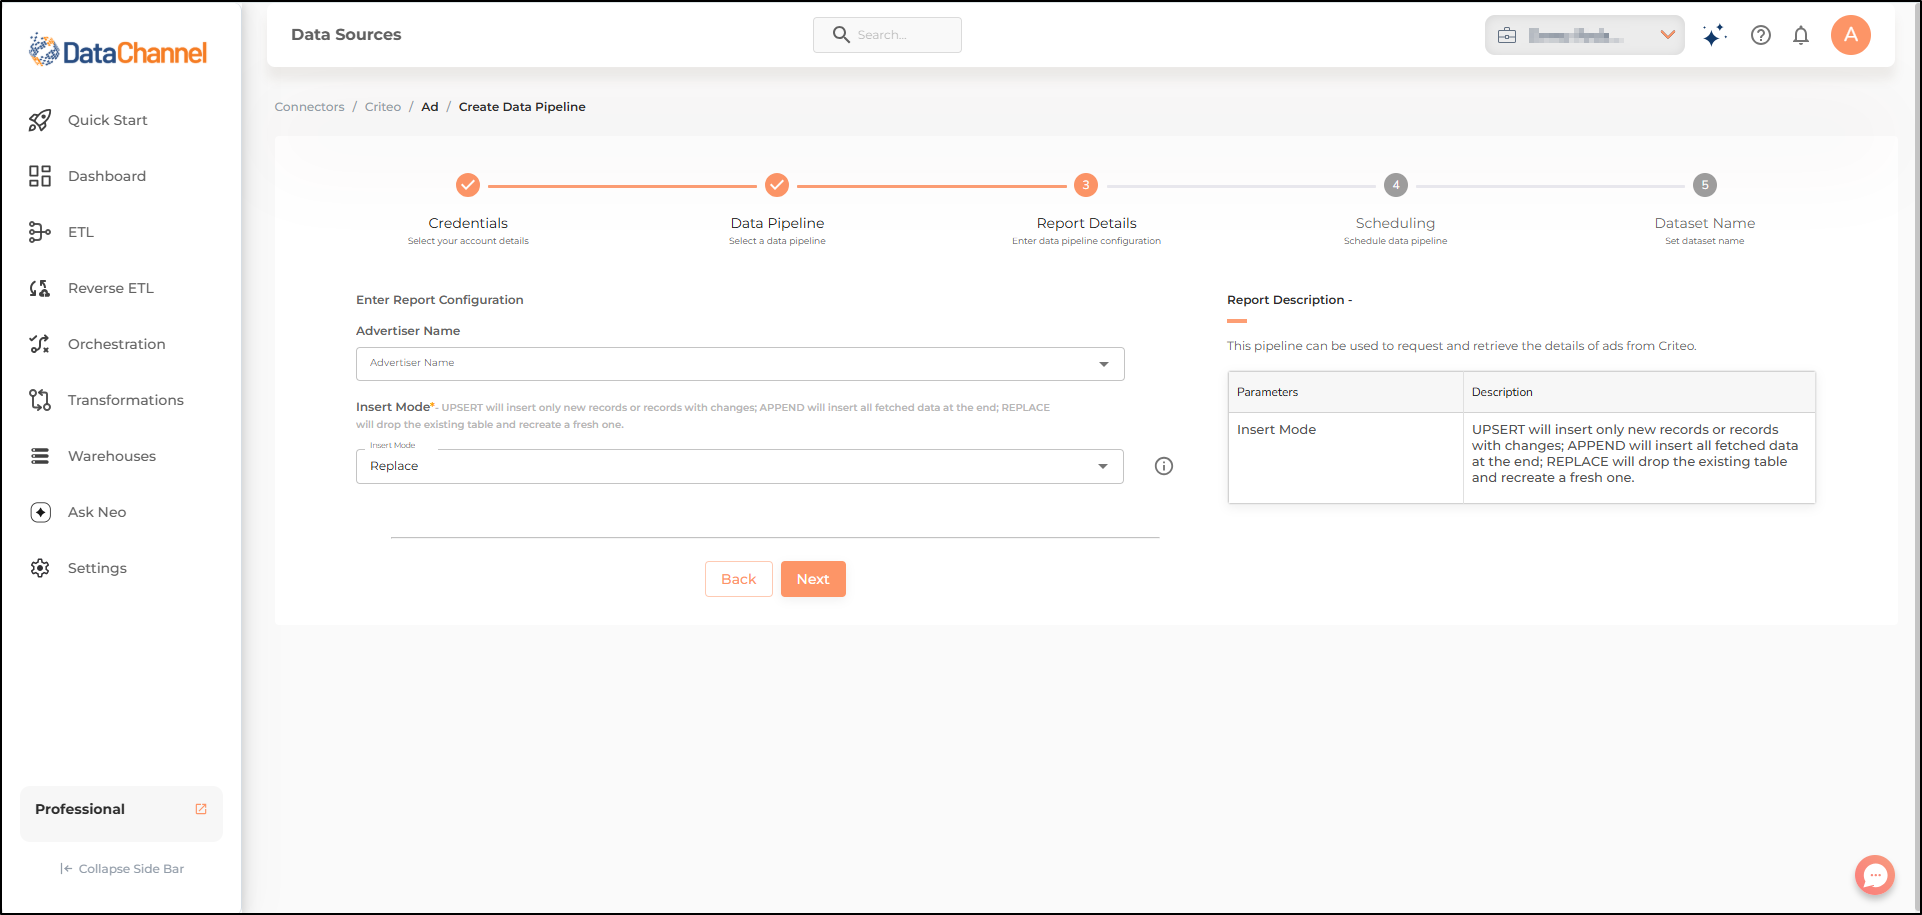
Task: Open the AI sparkle assistant icon
Action: 1714,35
